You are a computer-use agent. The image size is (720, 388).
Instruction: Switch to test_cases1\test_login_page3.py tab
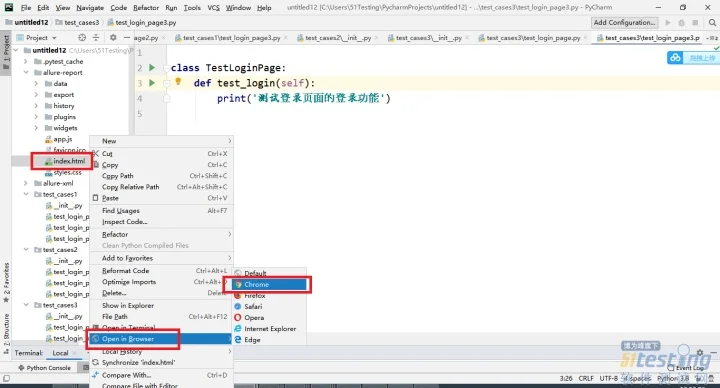(231, 38)
